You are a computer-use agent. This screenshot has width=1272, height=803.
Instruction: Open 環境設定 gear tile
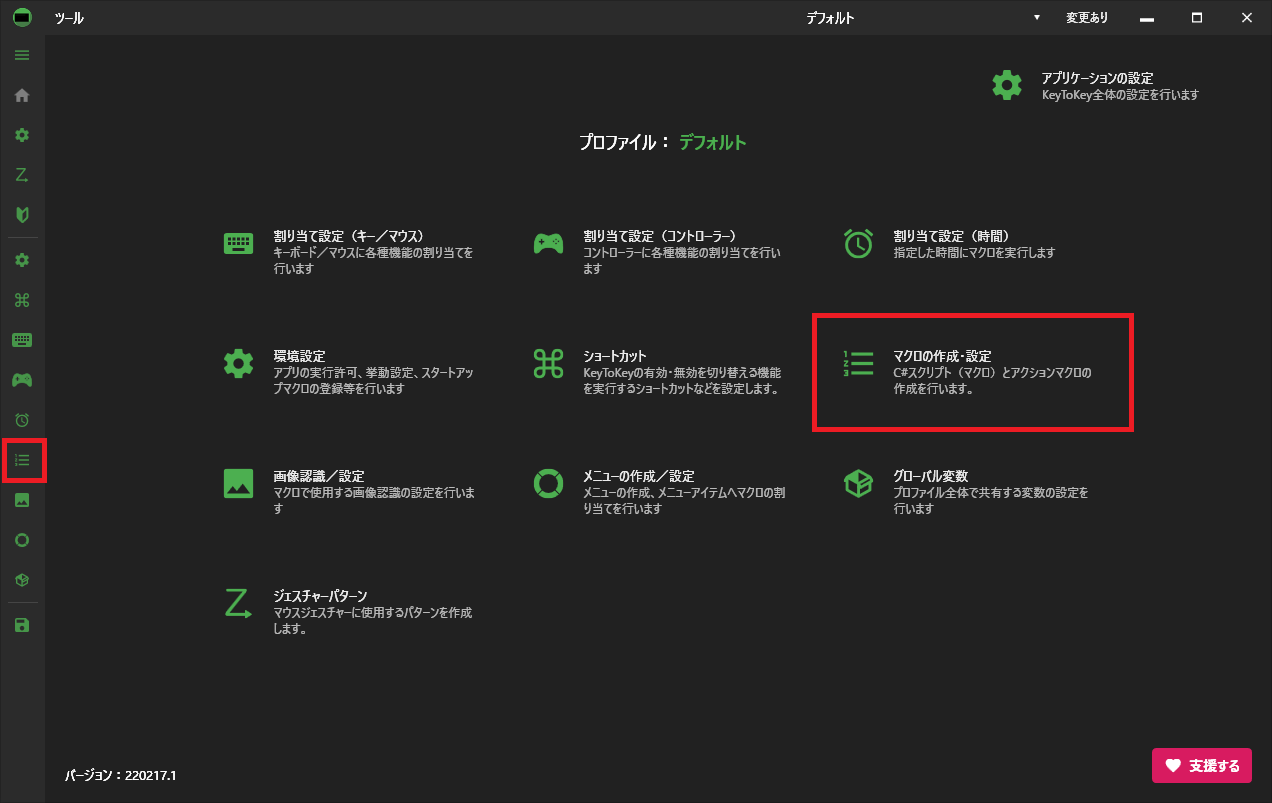tap(349, 372)
